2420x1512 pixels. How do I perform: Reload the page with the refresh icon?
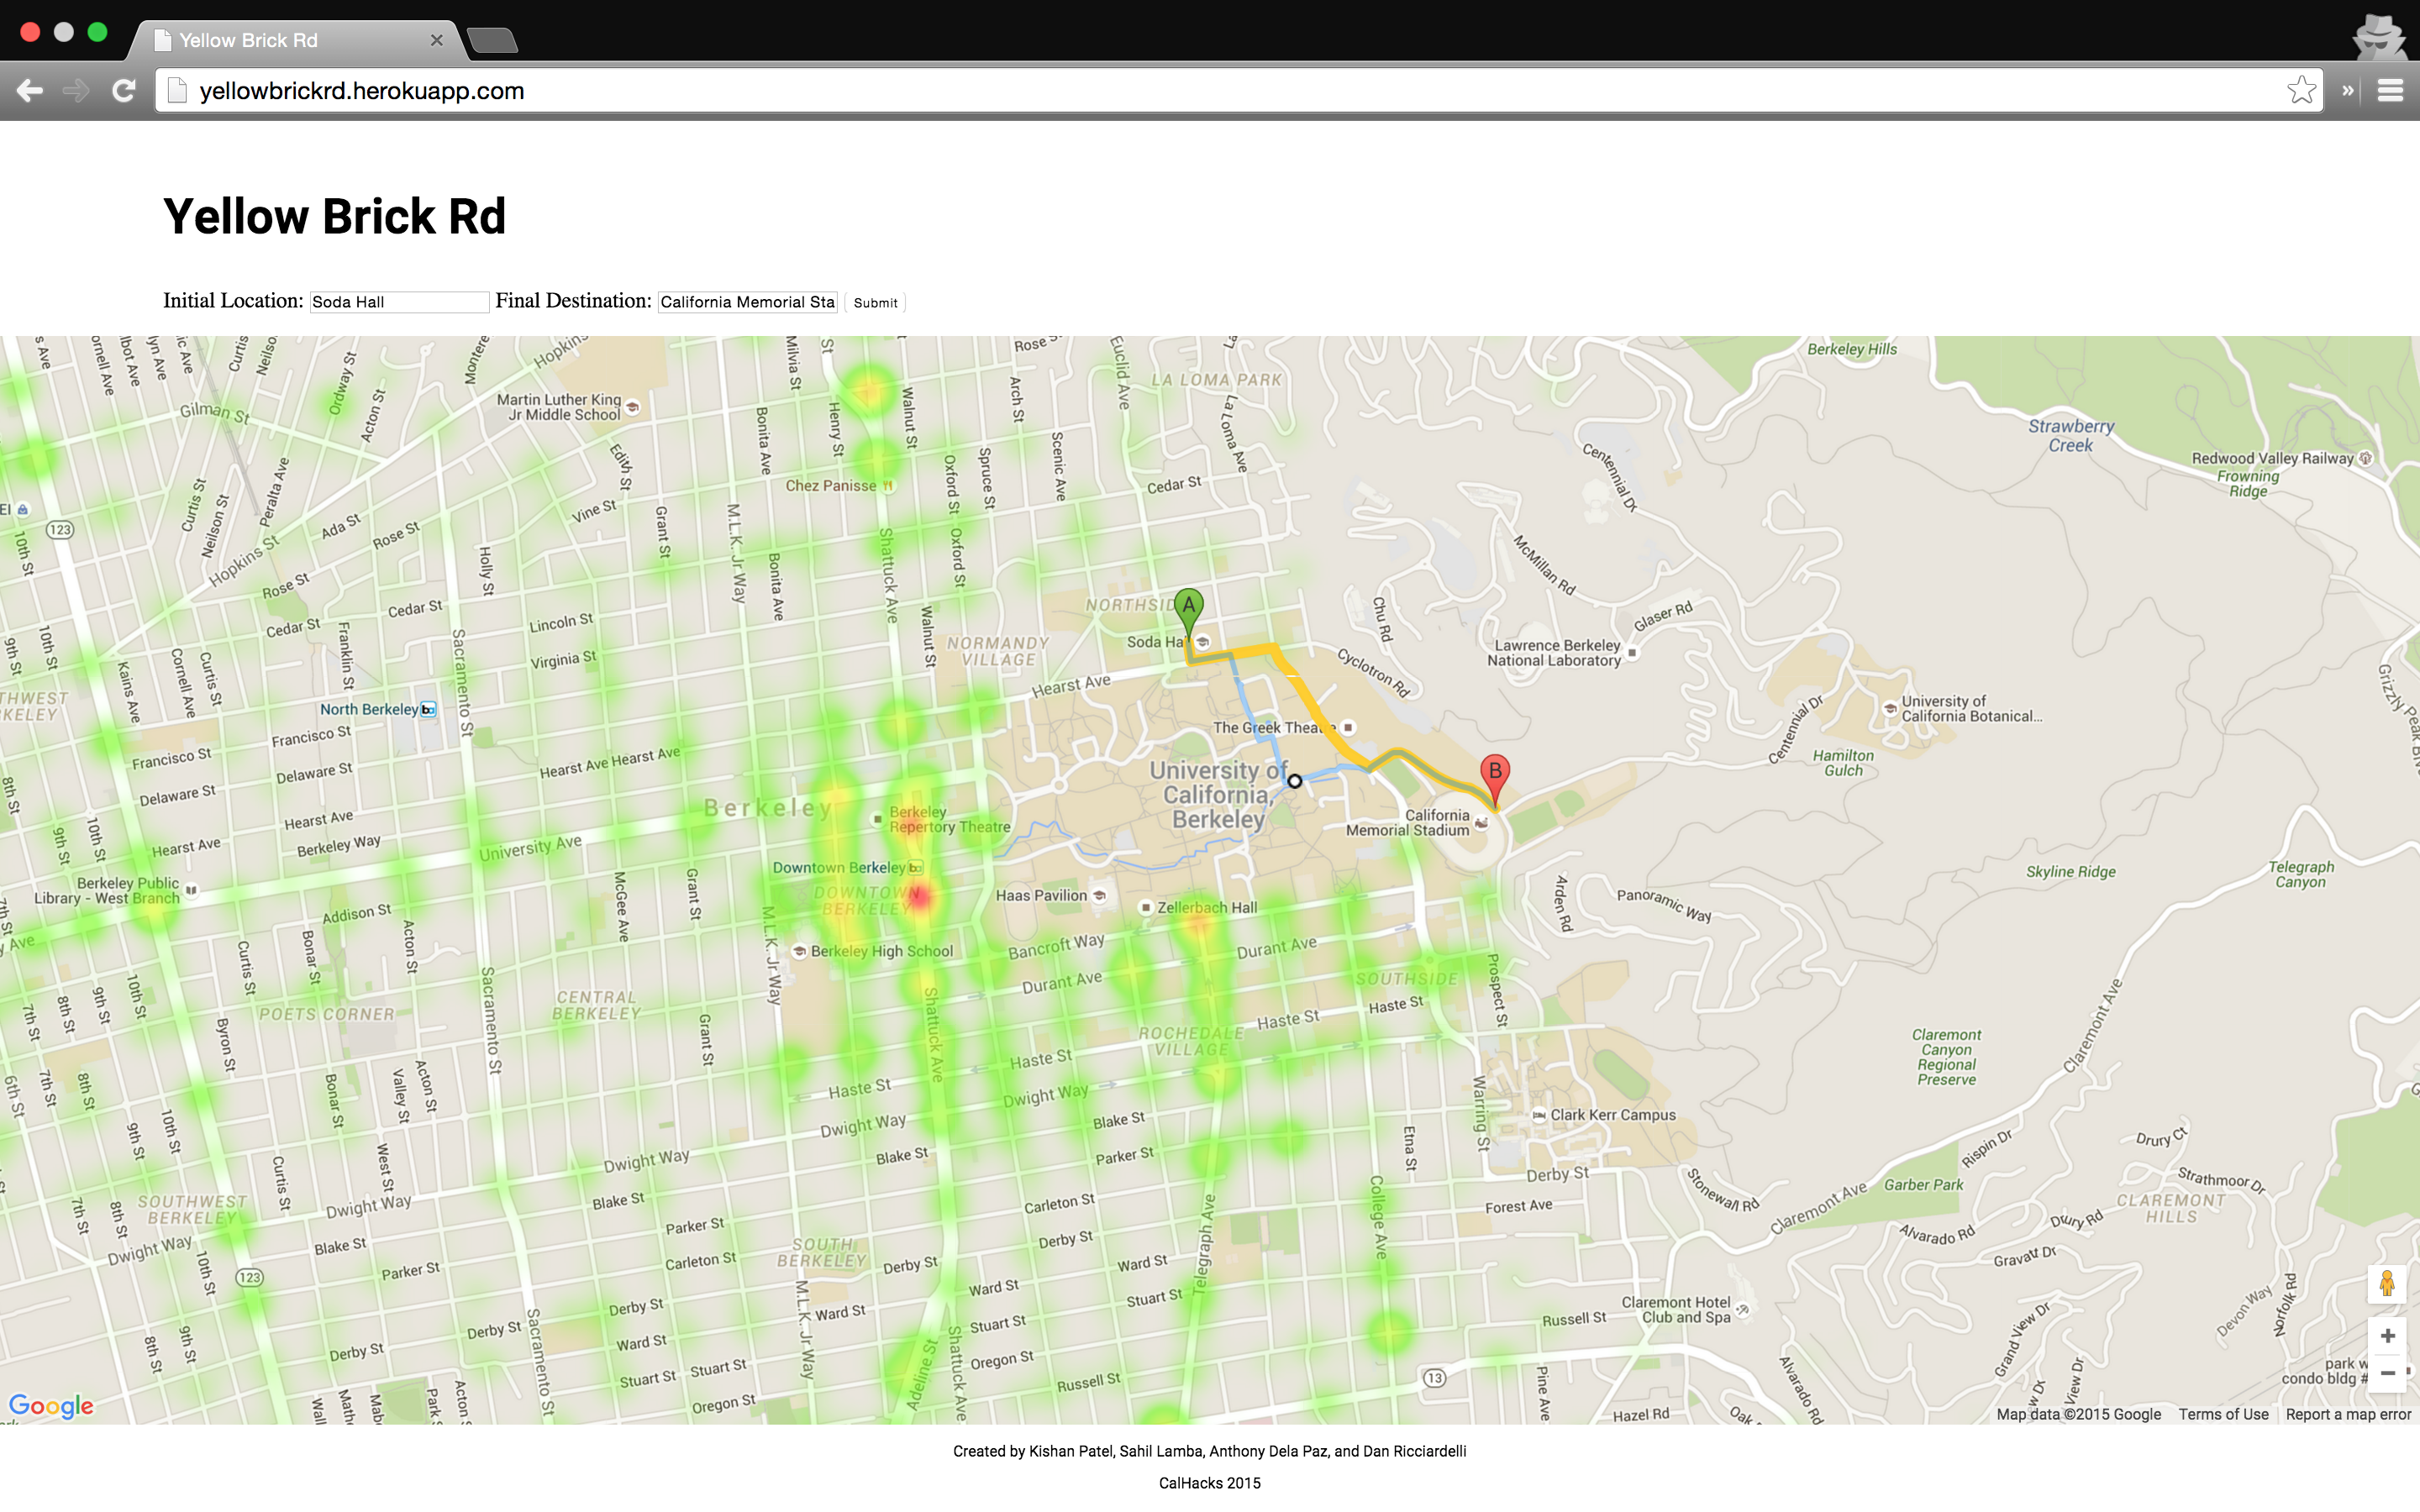[124, 91]
